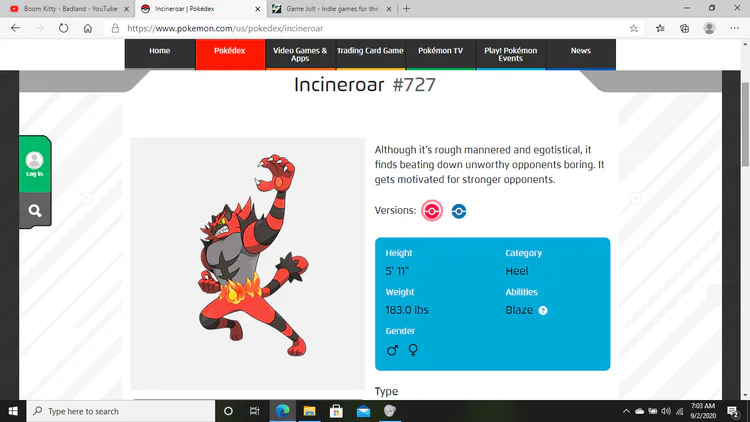Open the volume speaker tray icon
Viewport: 750px width, 422px height.
[666, 411]
